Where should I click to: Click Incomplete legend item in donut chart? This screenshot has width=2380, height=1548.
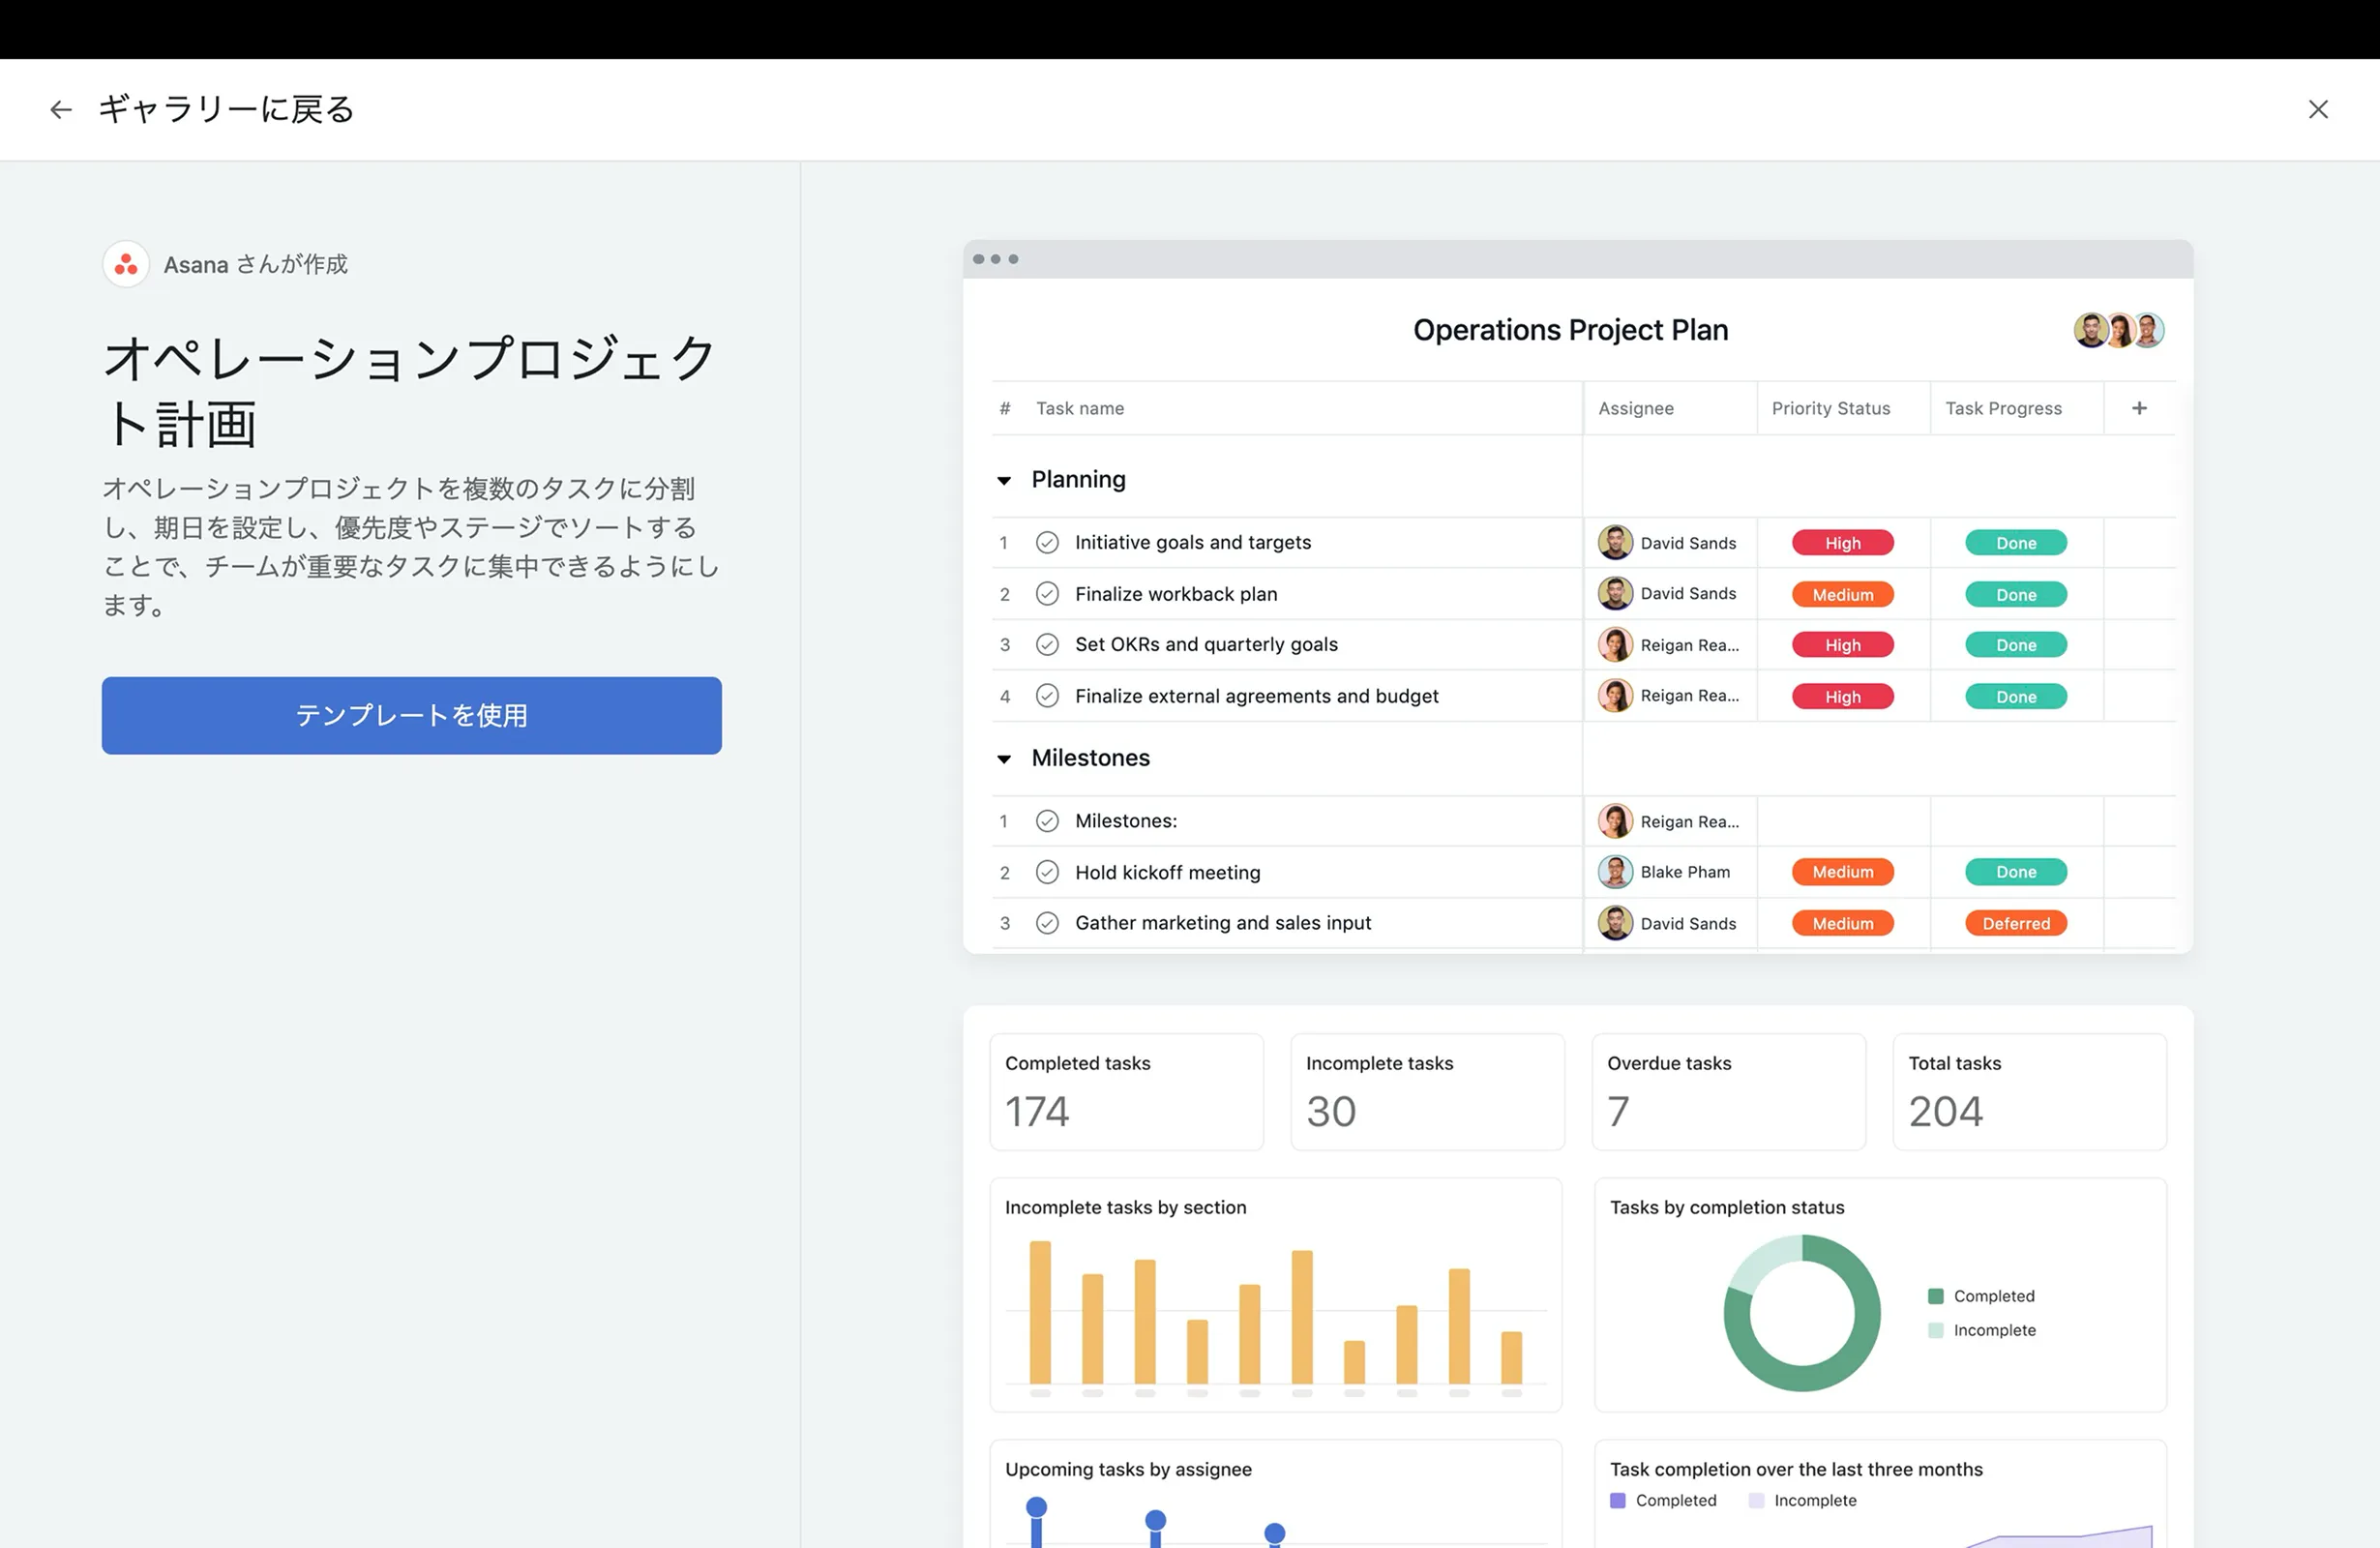1981,1330
